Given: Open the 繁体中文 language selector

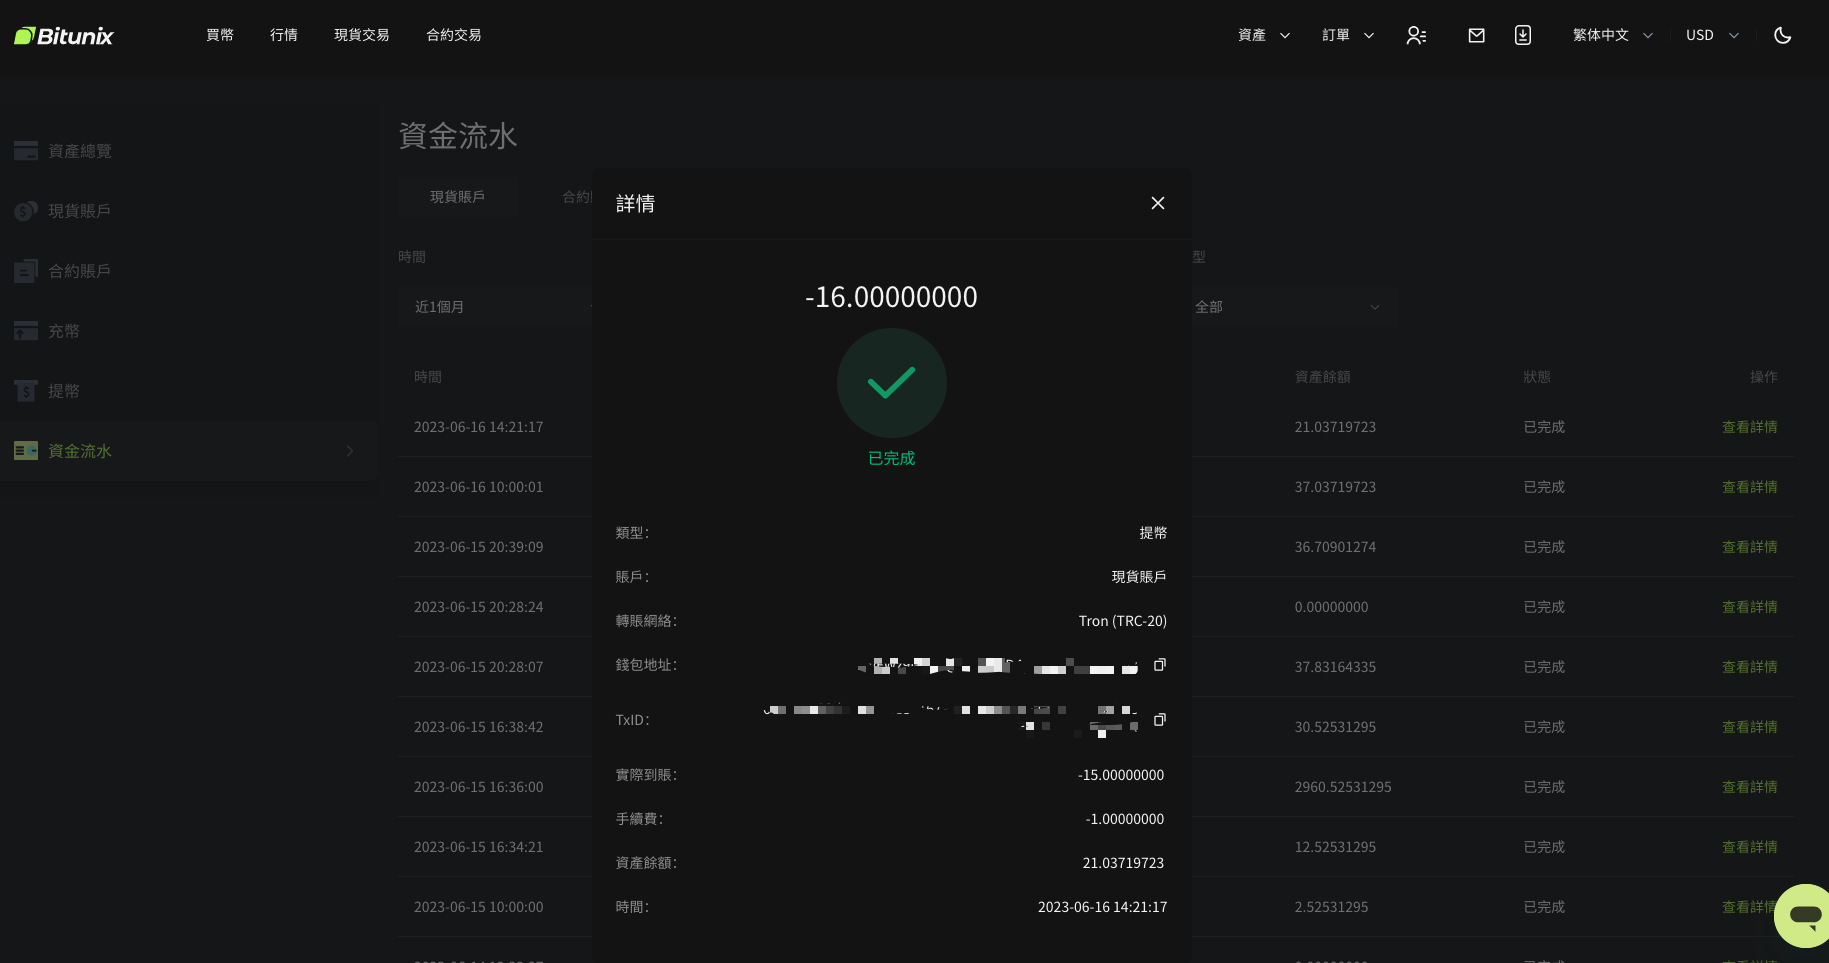Looking at the screenshot, I should click(x=1613, y=35).
